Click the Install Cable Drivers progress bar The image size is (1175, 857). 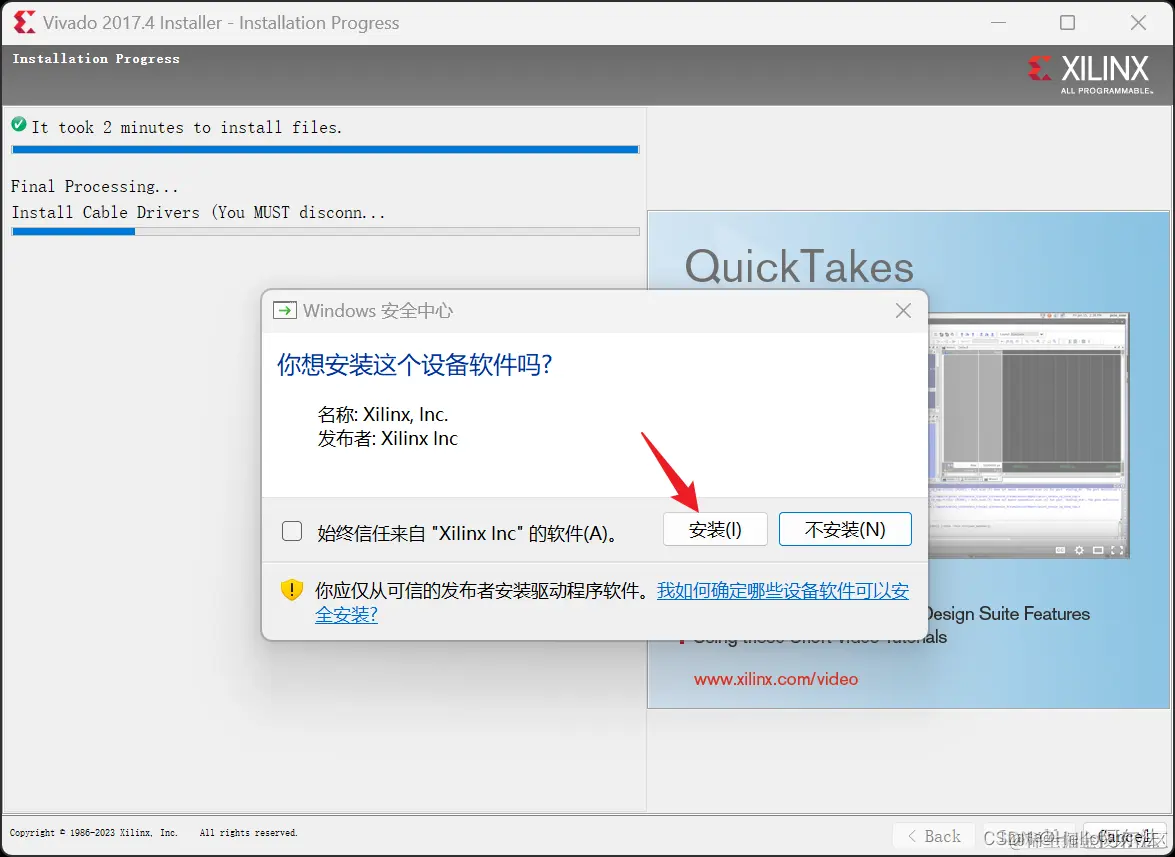coord(325,231)
